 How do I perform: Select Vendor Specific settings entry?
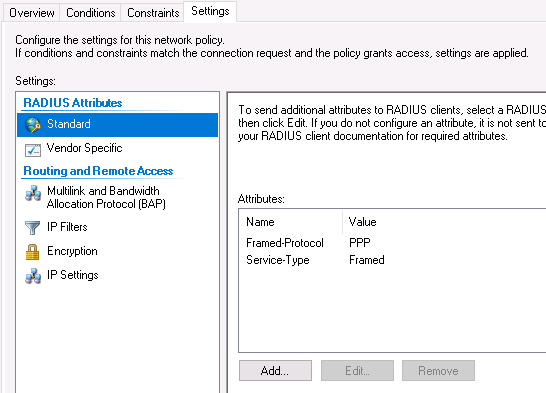[118, 149]
